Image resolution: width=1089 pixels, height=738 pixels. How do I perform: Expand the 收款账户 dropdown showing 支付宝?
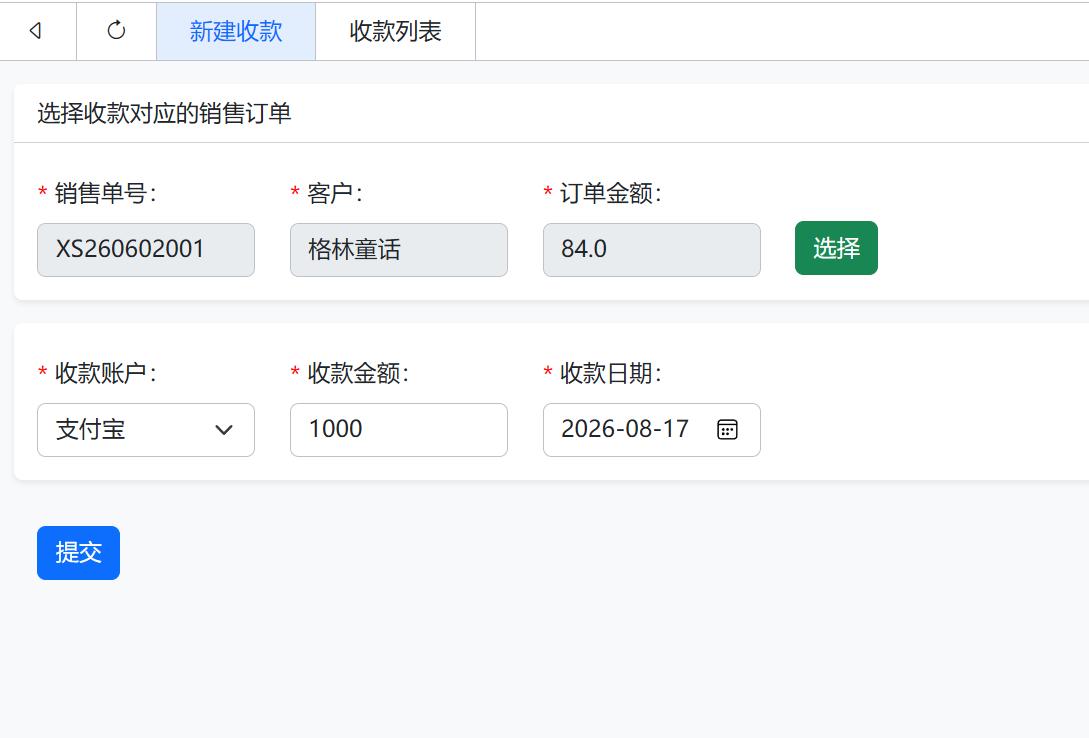point(146,430)
